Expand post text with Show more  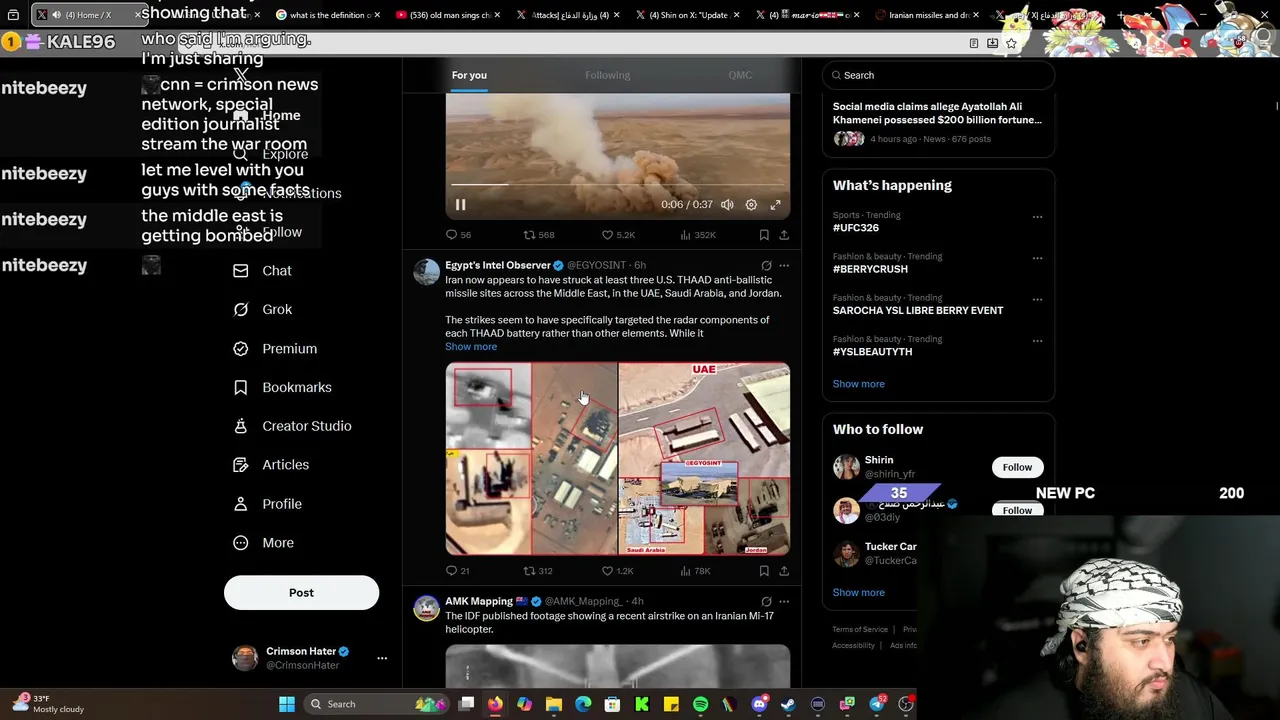471,347
